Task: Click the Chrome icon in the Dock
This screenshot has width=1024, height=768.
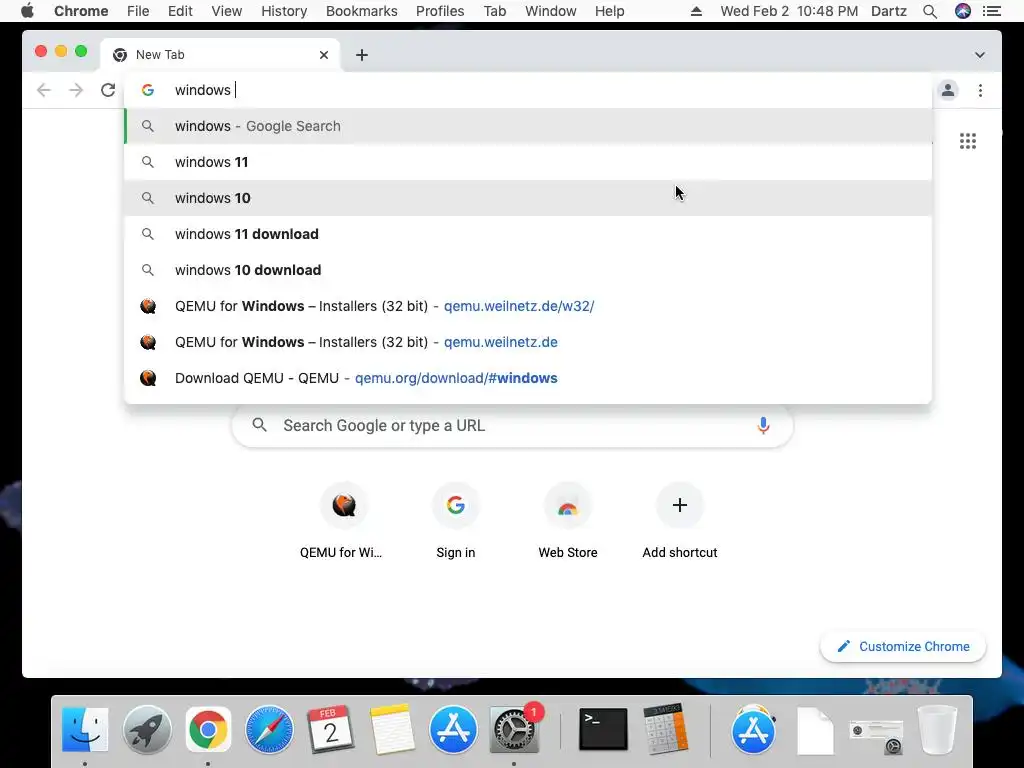Action: tap(208, 729)
